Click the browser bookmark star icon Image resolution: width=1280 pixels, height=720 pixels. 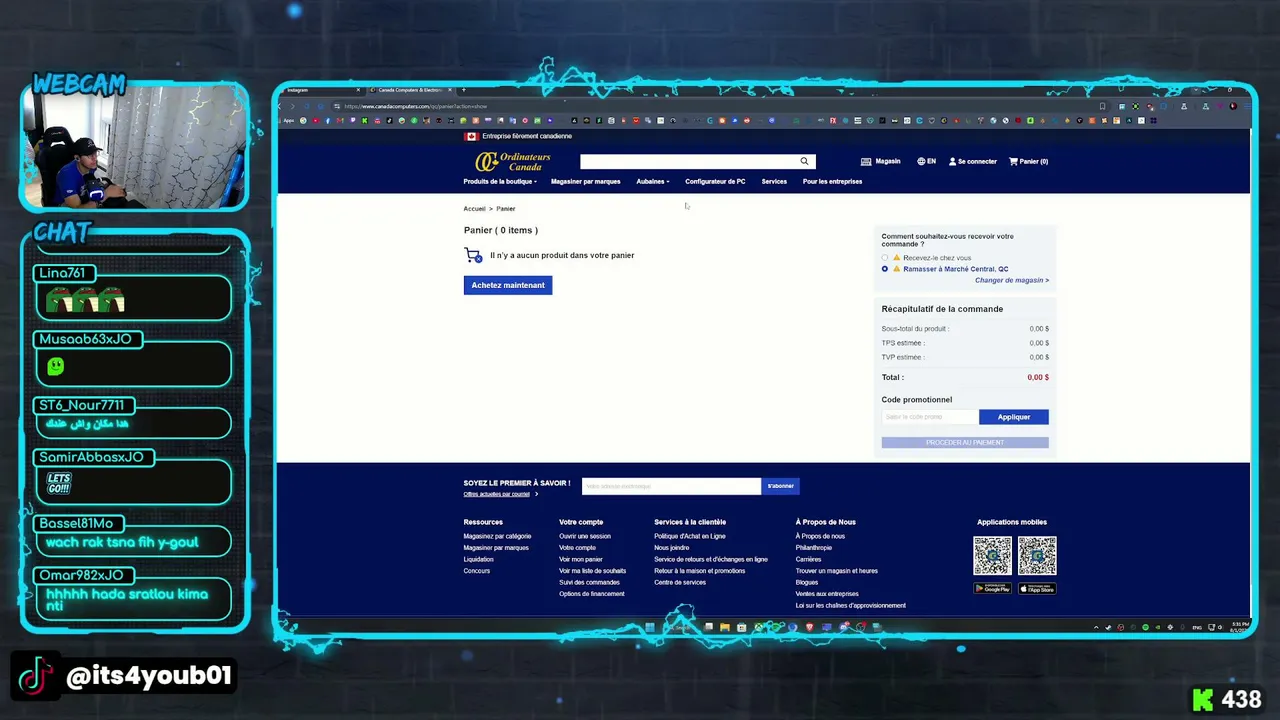point(1102,106)
